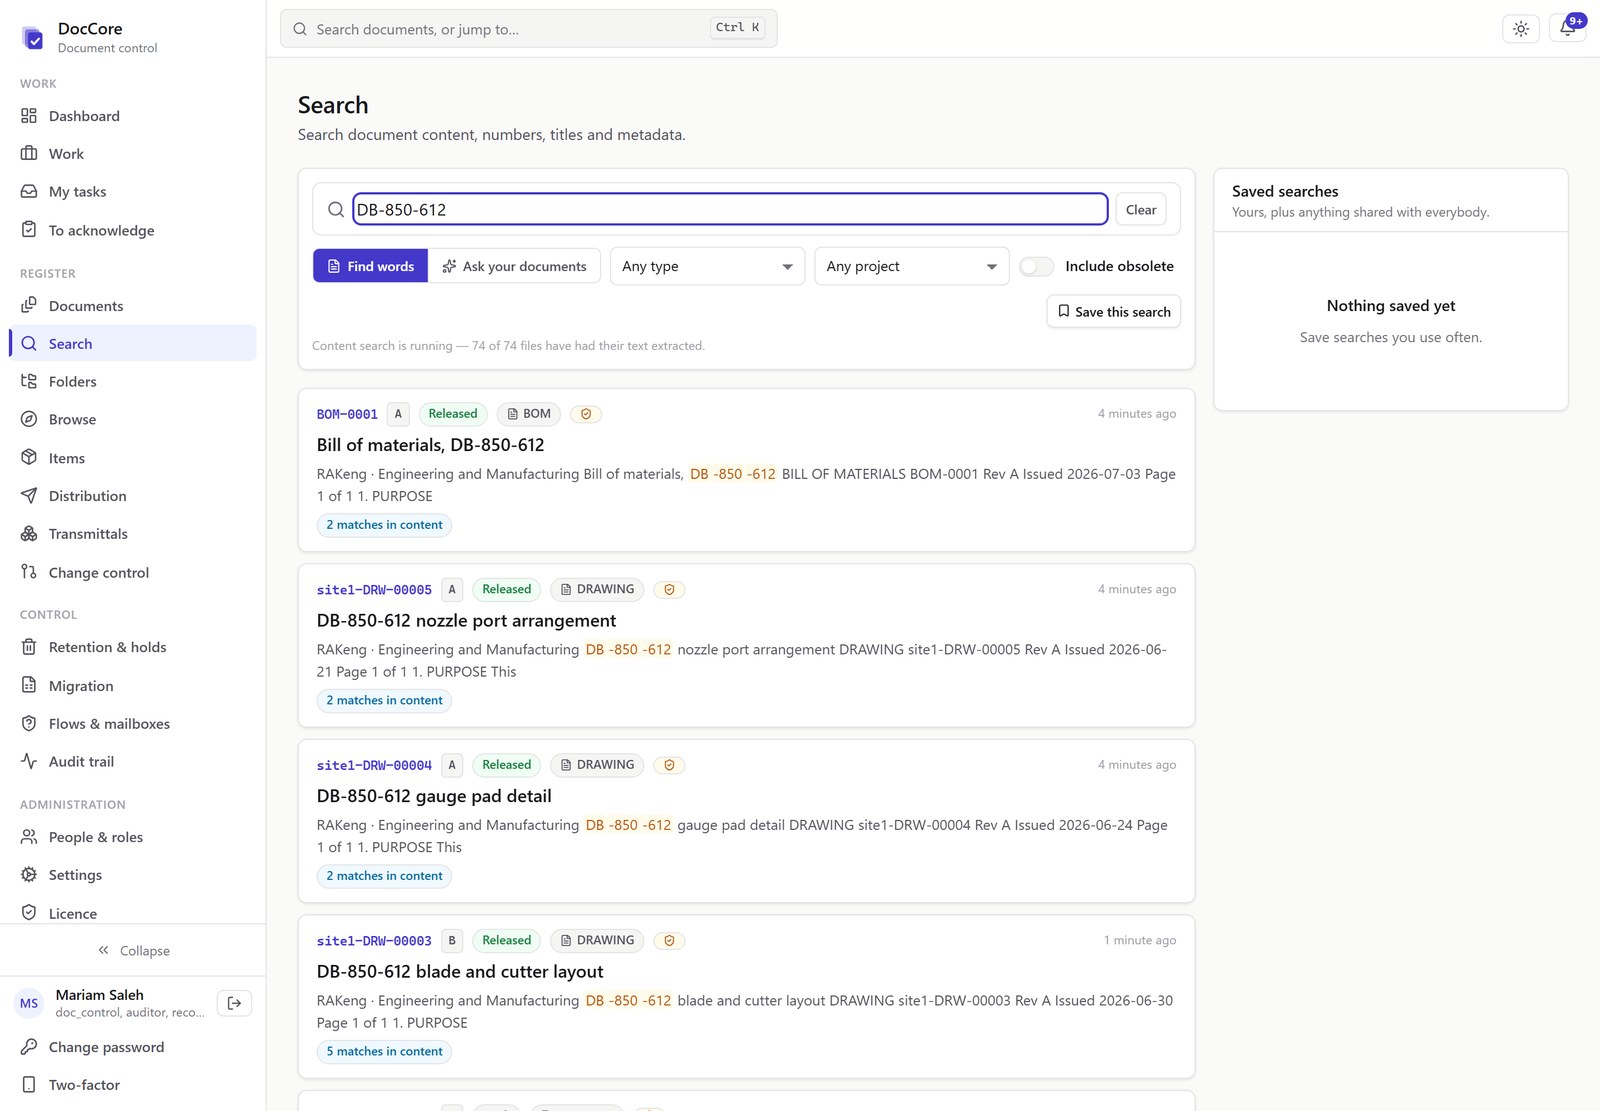Screen dimensions: 1600x1111
Task: Click shield icon on site1-DRW-00005 result
Action: tap(669, 590)
